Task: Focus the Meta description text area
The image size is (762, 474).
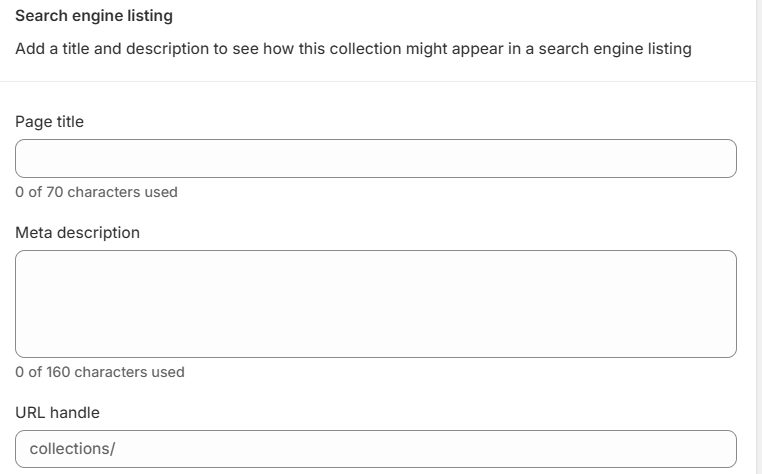Action: click(376, 304)
